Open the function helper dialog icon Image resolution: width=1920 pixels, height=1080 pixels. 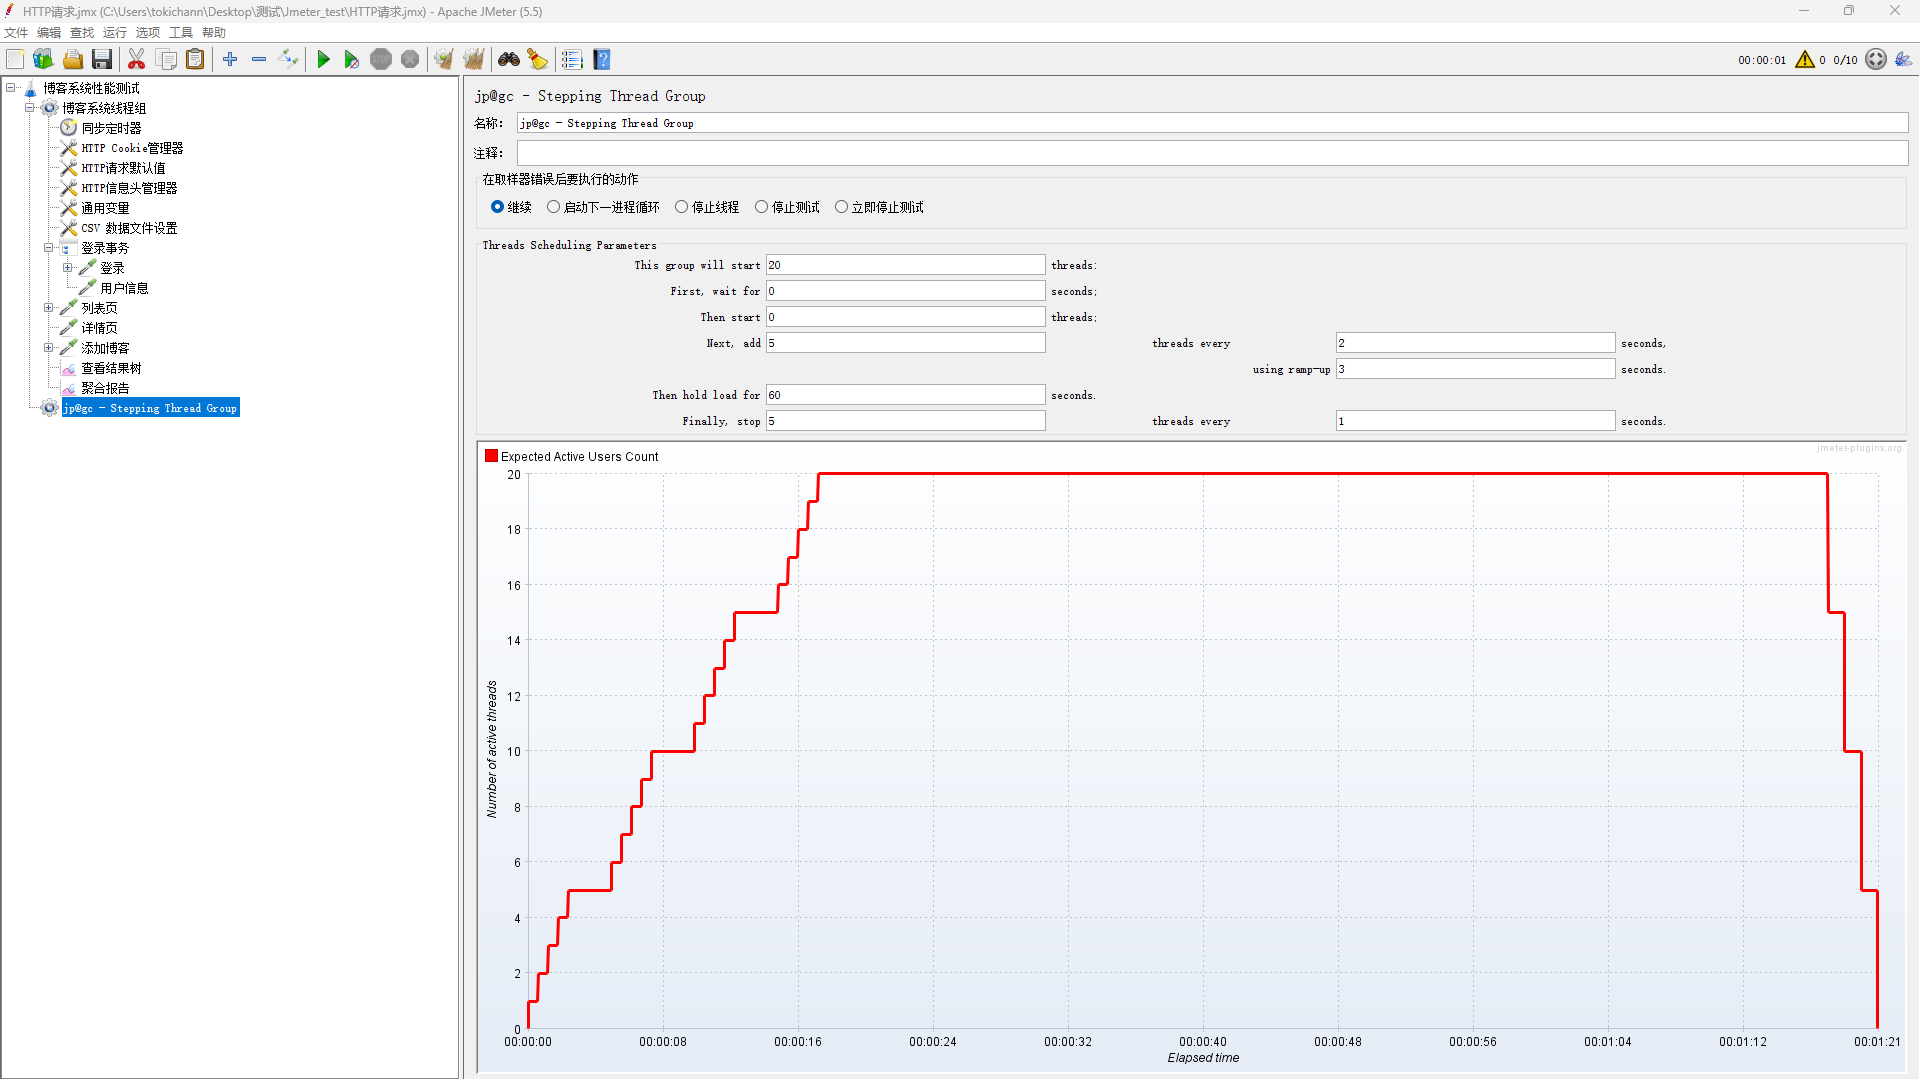[x=572, y=60]
